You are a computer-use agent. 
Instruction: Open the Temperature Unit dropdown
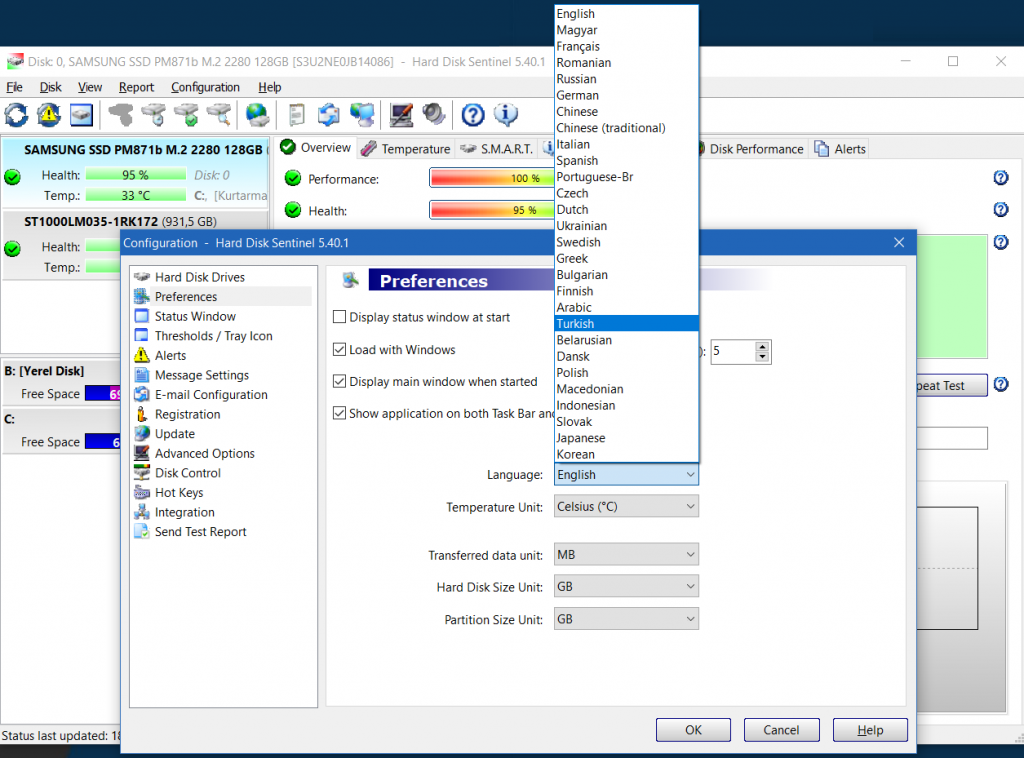(626, 507)
